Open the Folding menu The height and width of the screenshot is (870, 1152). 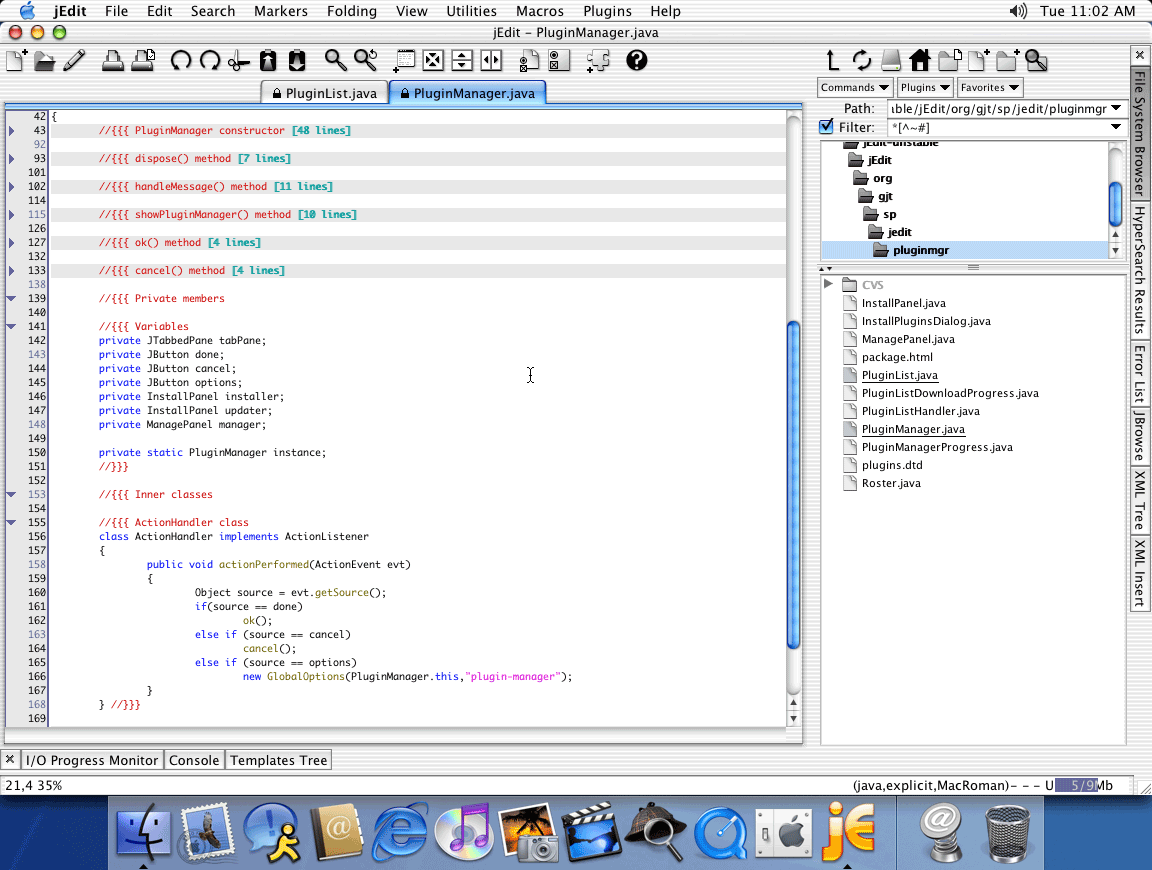tap(350, 11)
